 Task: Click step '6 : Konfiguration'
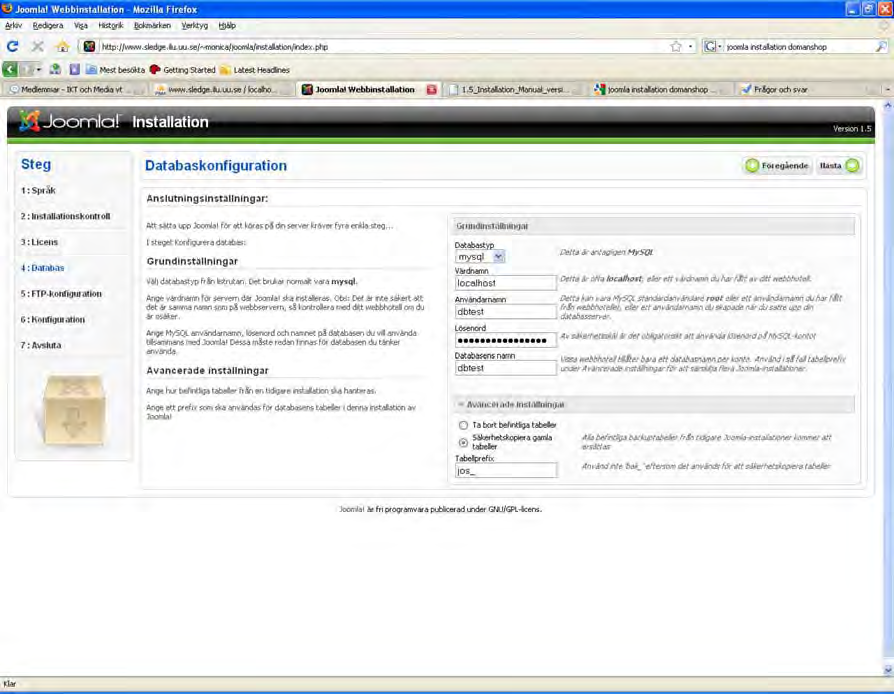tap(52, 319)
